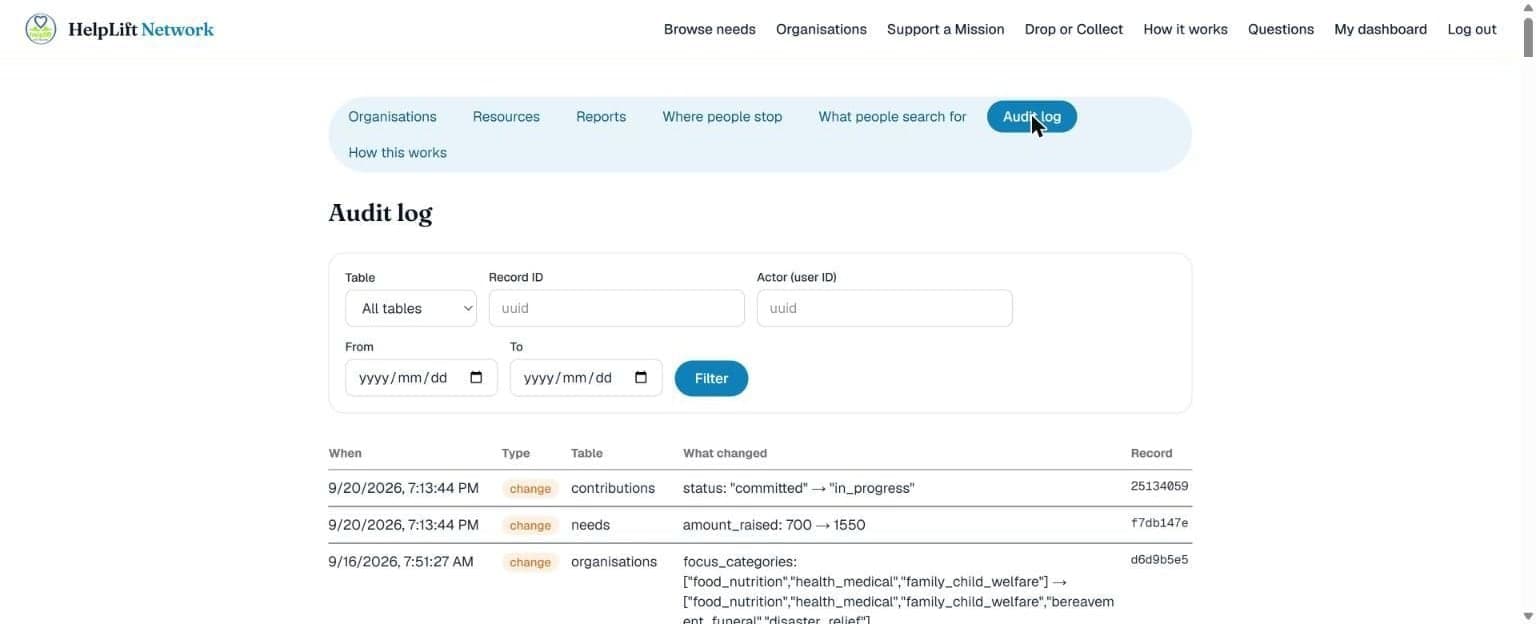Screen dimensions: 1536x624
Task: Click the organisations table cell
Action: [x=614, y=562]
